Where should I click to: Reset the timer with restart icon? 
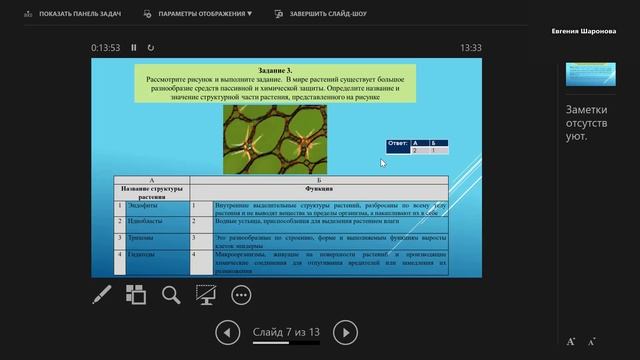pos(151,48)
